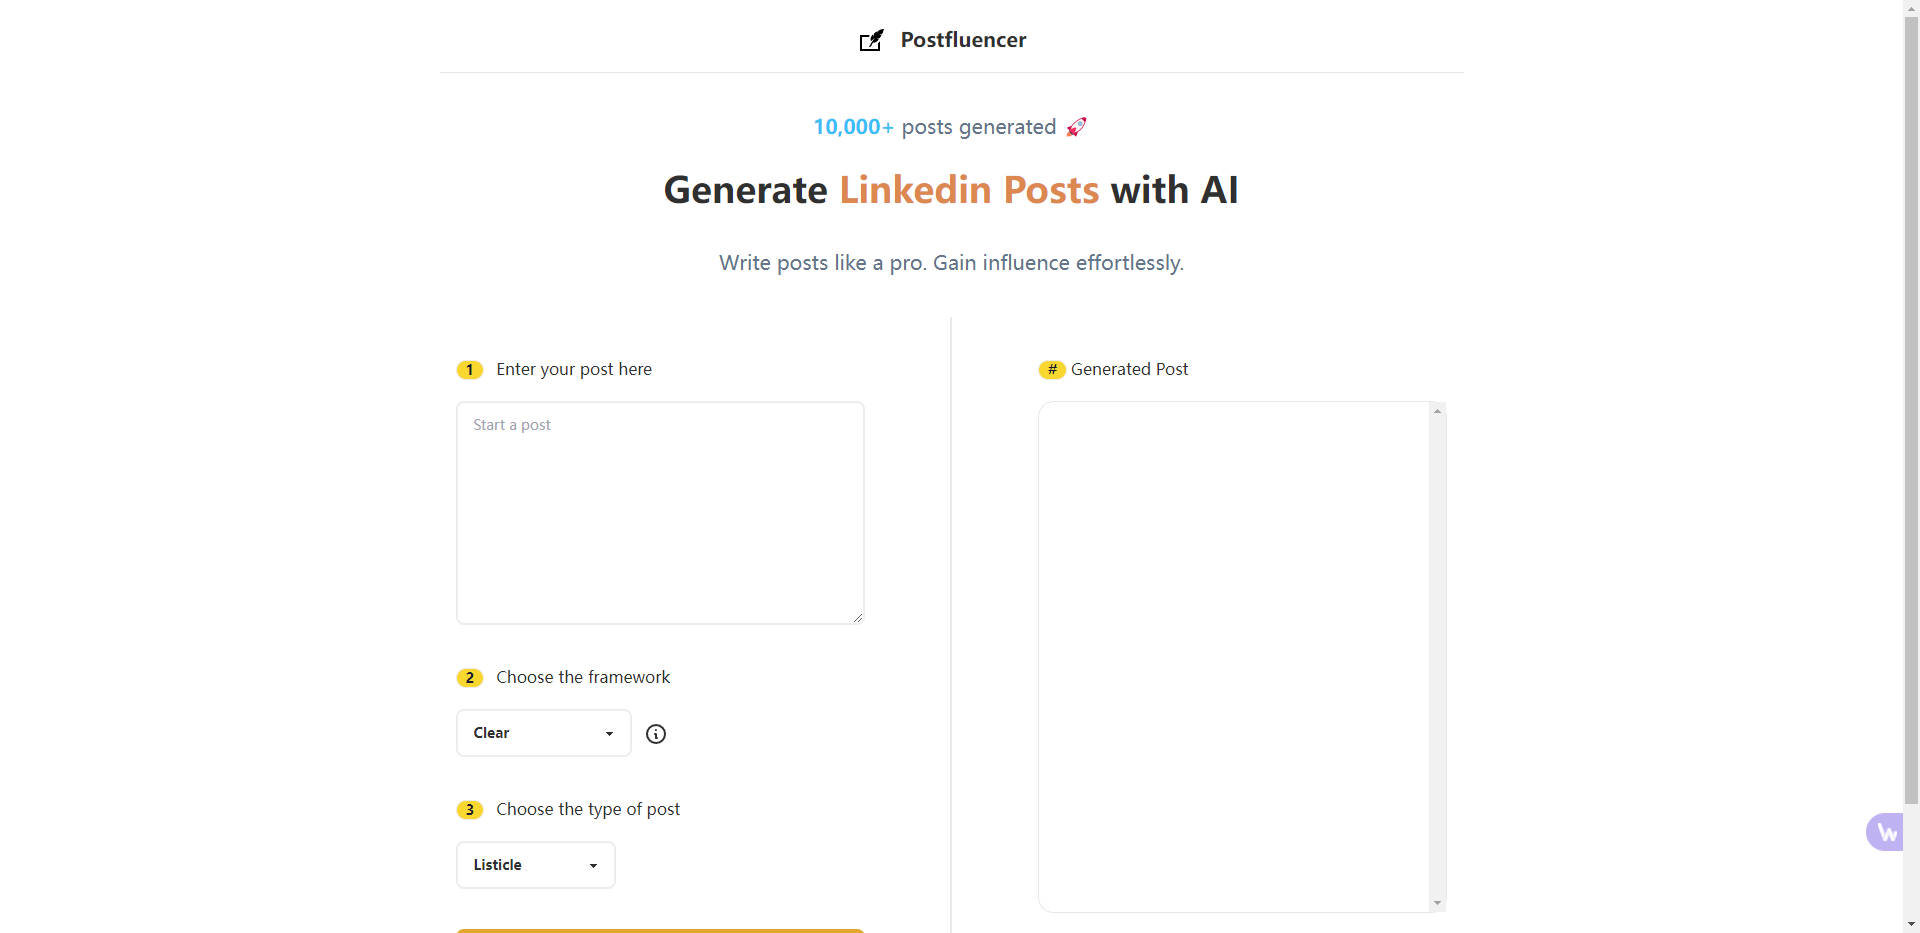Expand the Listicle post type dropdown
Screen dimensions: 1920x933
point(536,865)
